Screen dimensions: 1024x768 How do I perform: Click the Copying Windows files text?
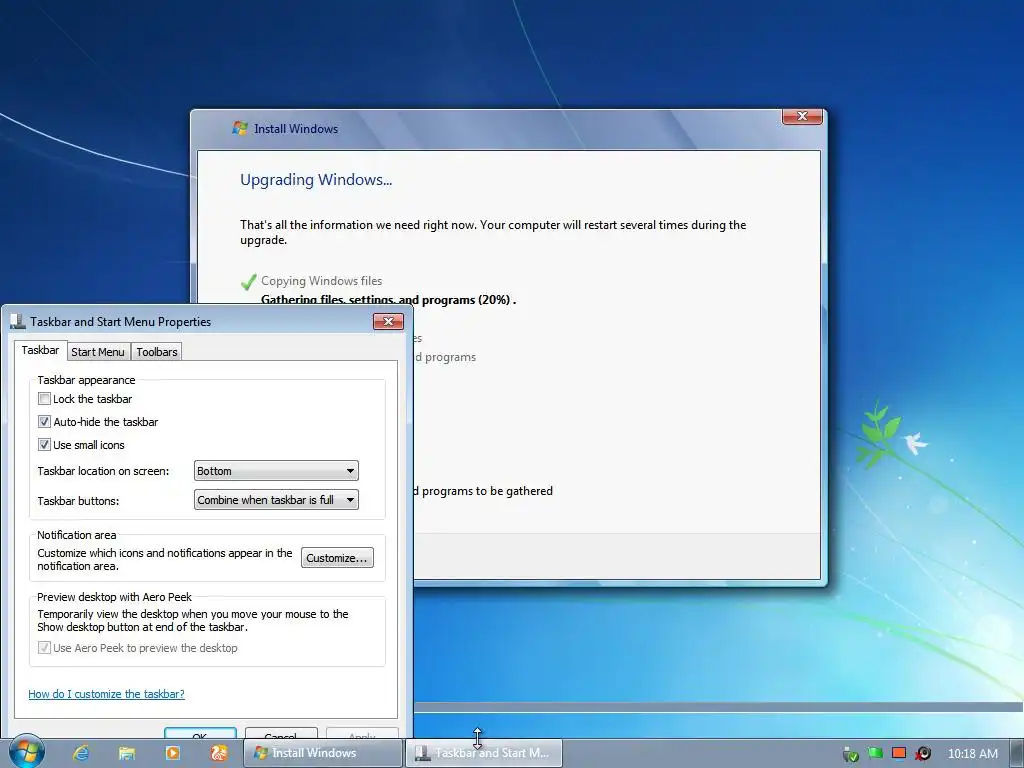tap(321, 281)
